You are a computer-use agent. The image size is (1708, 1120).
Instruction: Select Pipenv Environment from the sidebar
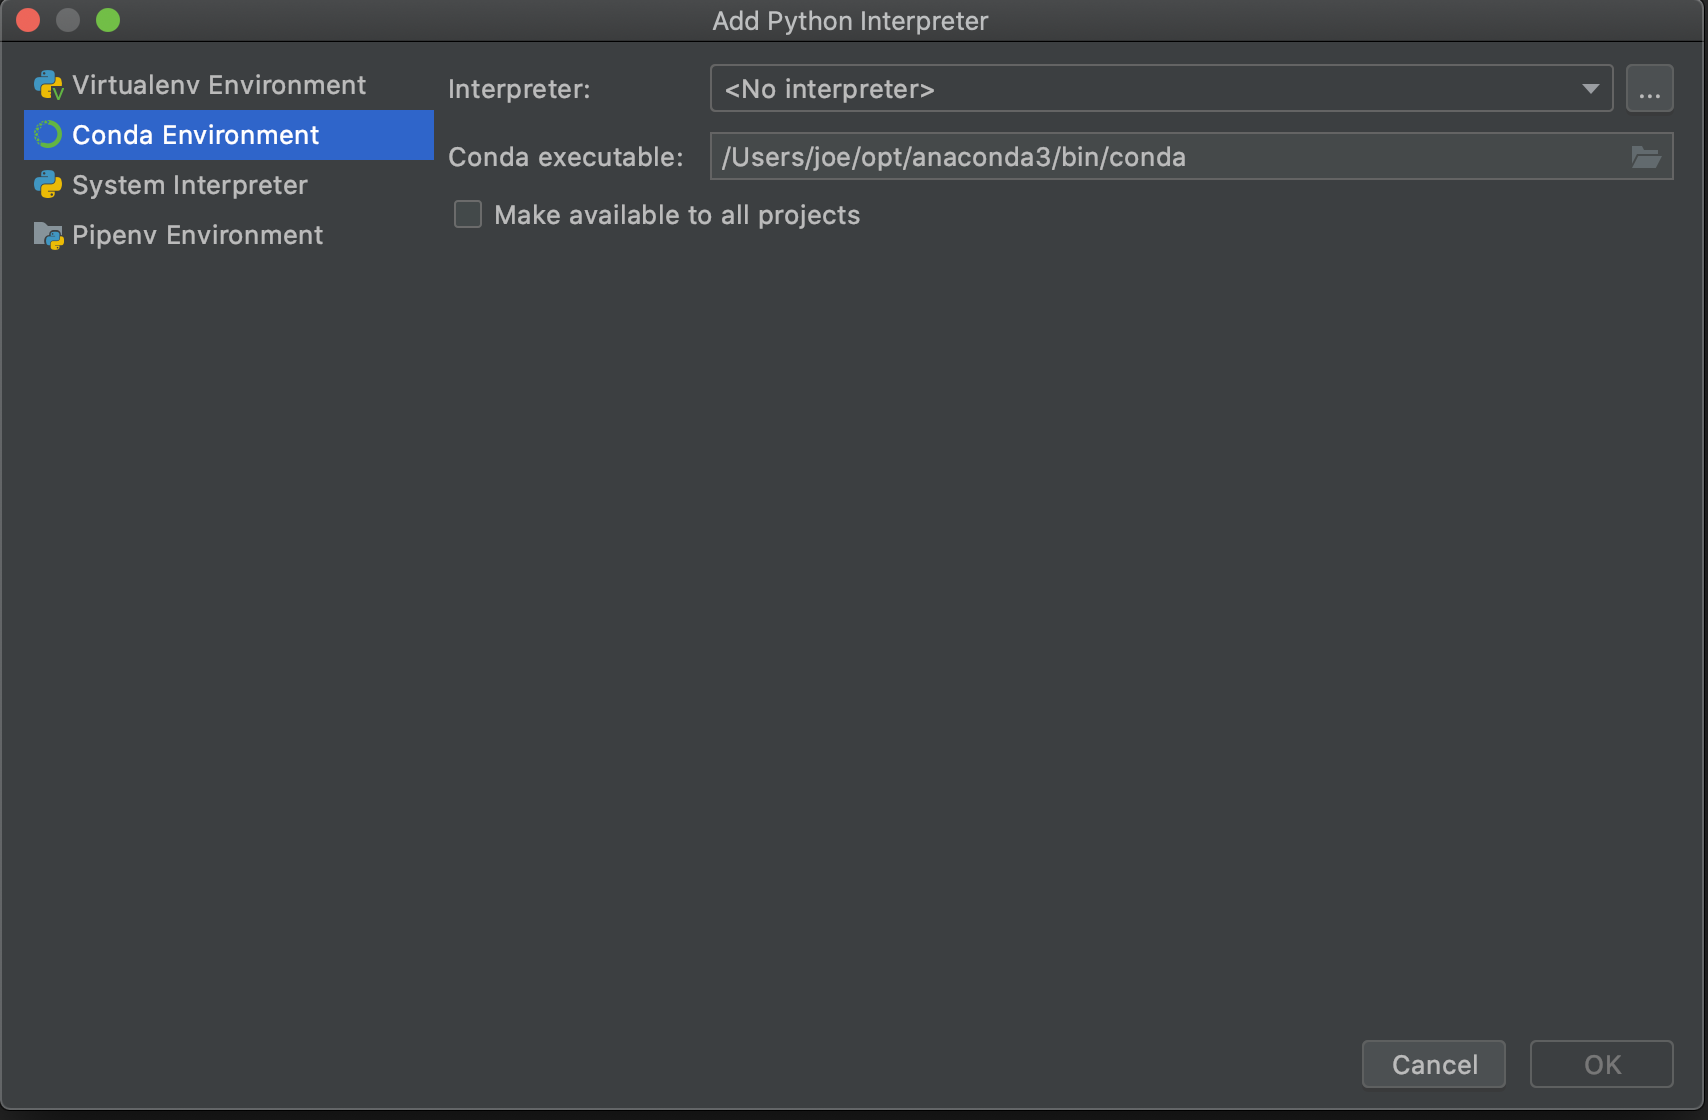pos(197,234)
